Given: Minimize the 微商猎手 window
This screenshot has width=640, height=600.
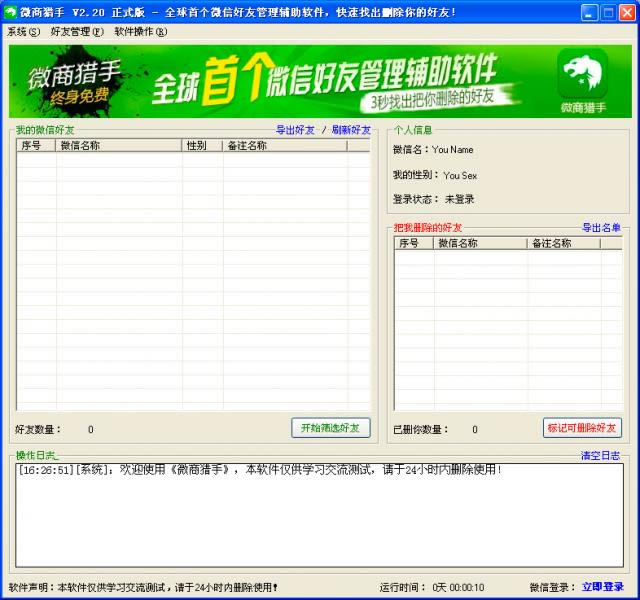Looking at the screenshot, I should 589,13.
